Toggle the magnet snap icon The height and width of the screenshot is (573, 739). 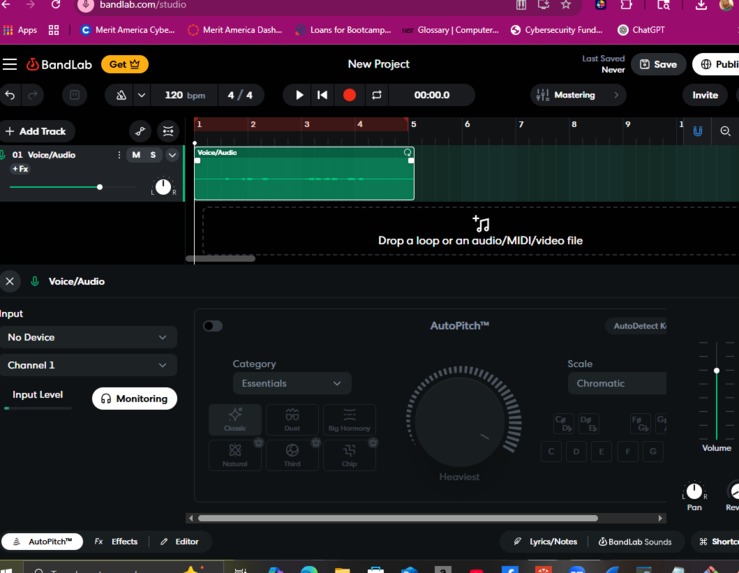[698, 131]
